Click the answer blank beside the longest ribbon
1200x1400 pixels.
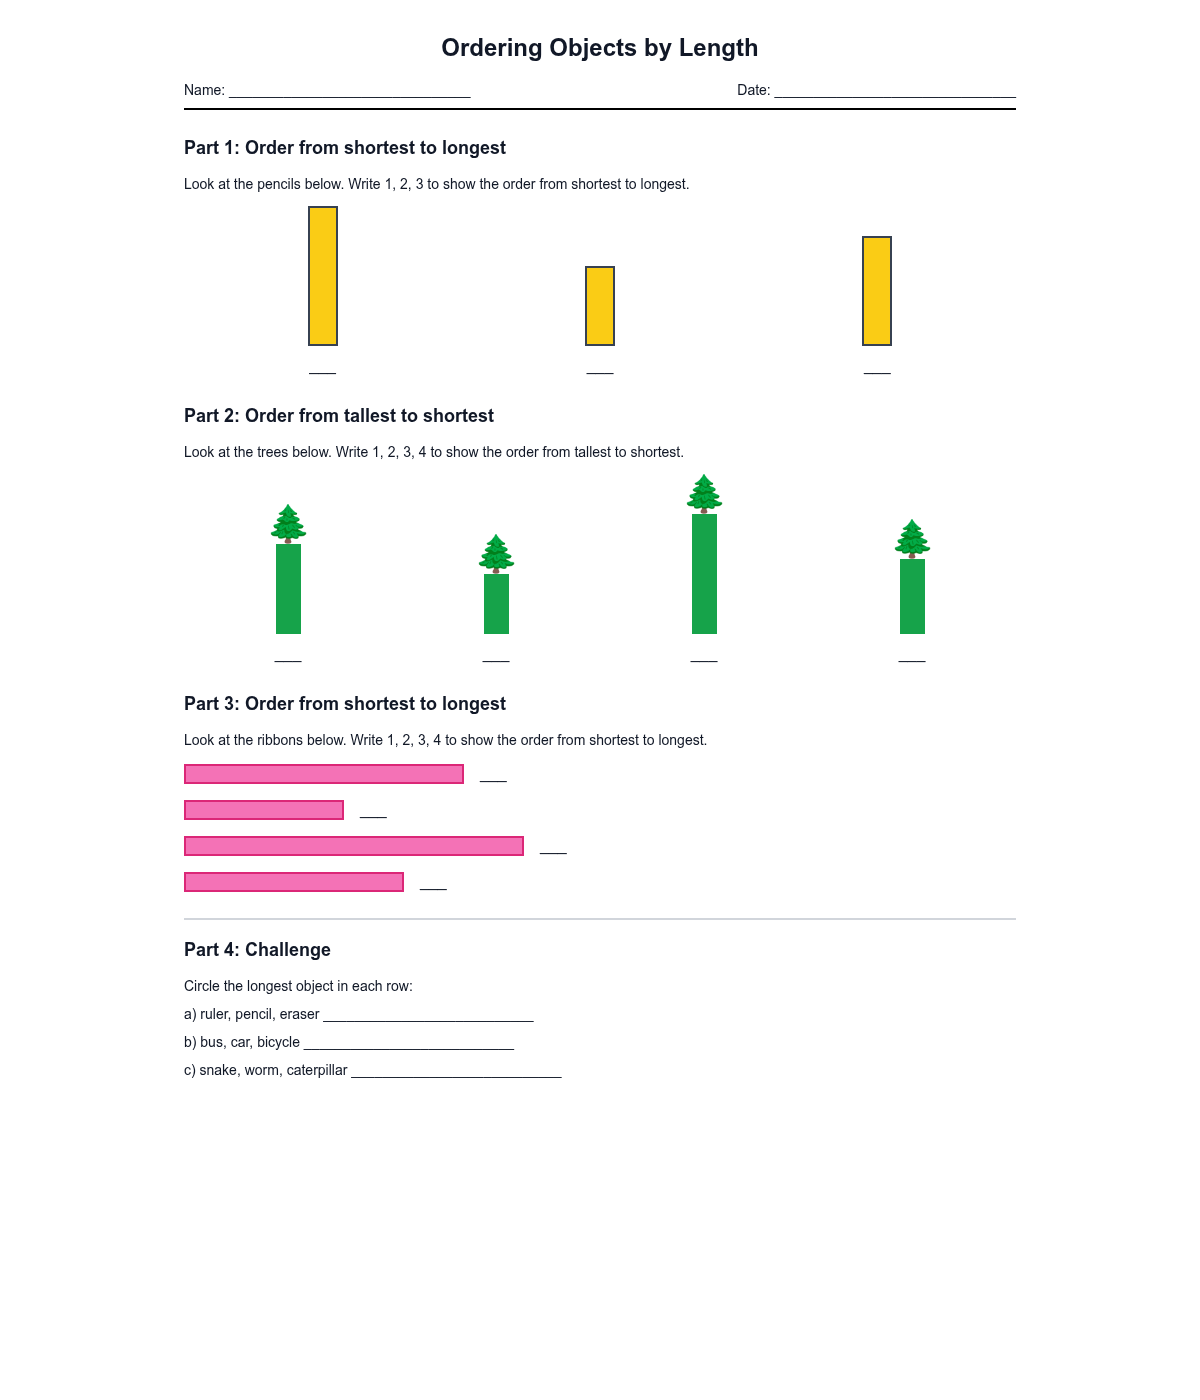coord(553,848)
